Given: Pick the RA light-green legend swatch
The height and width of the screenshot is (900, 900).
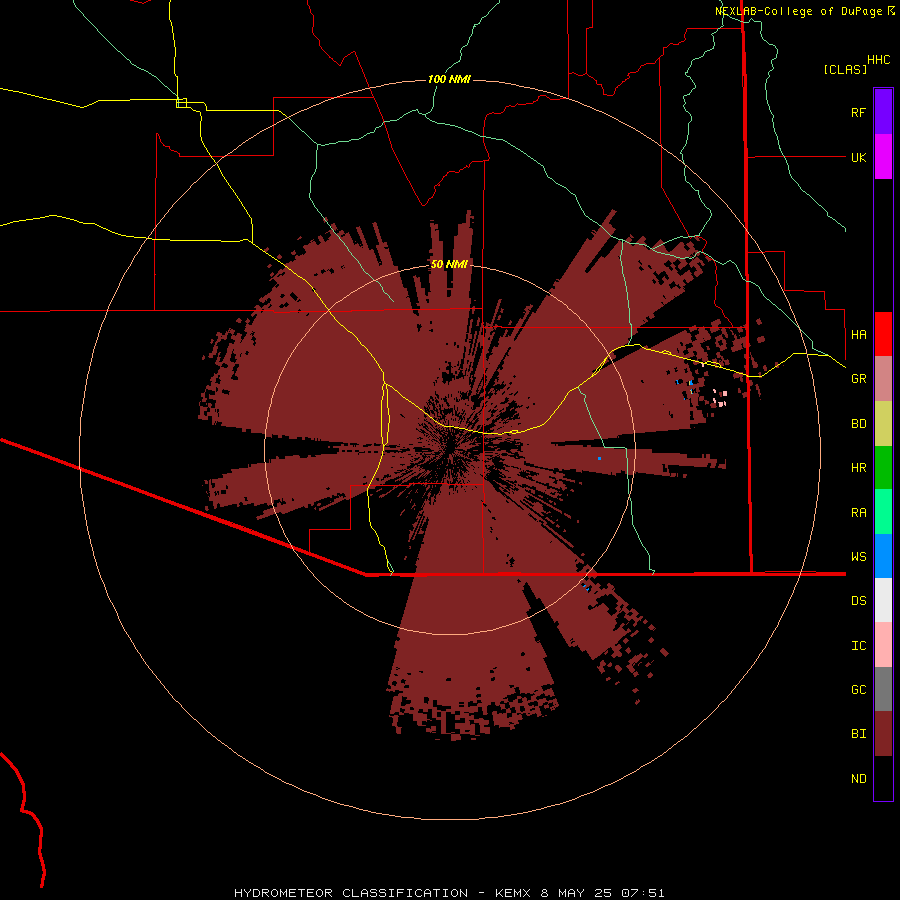Looking at the screenshot, I should [883, 512].
